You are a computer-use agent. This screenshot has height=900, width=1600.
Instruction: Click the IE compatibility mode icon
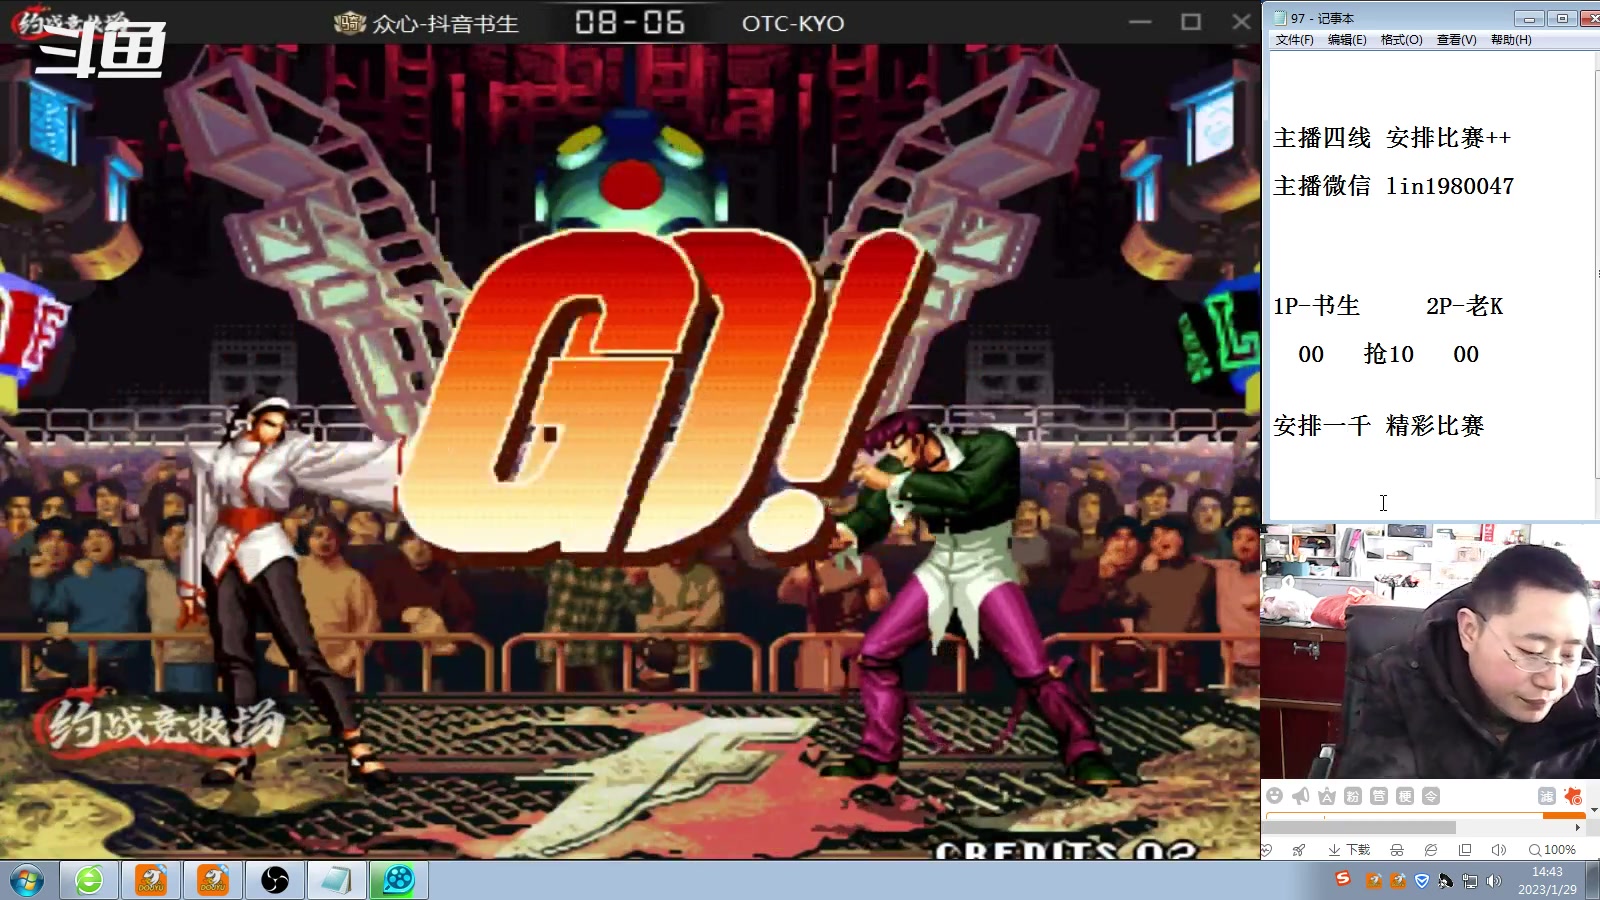[x=1431, y=850]
